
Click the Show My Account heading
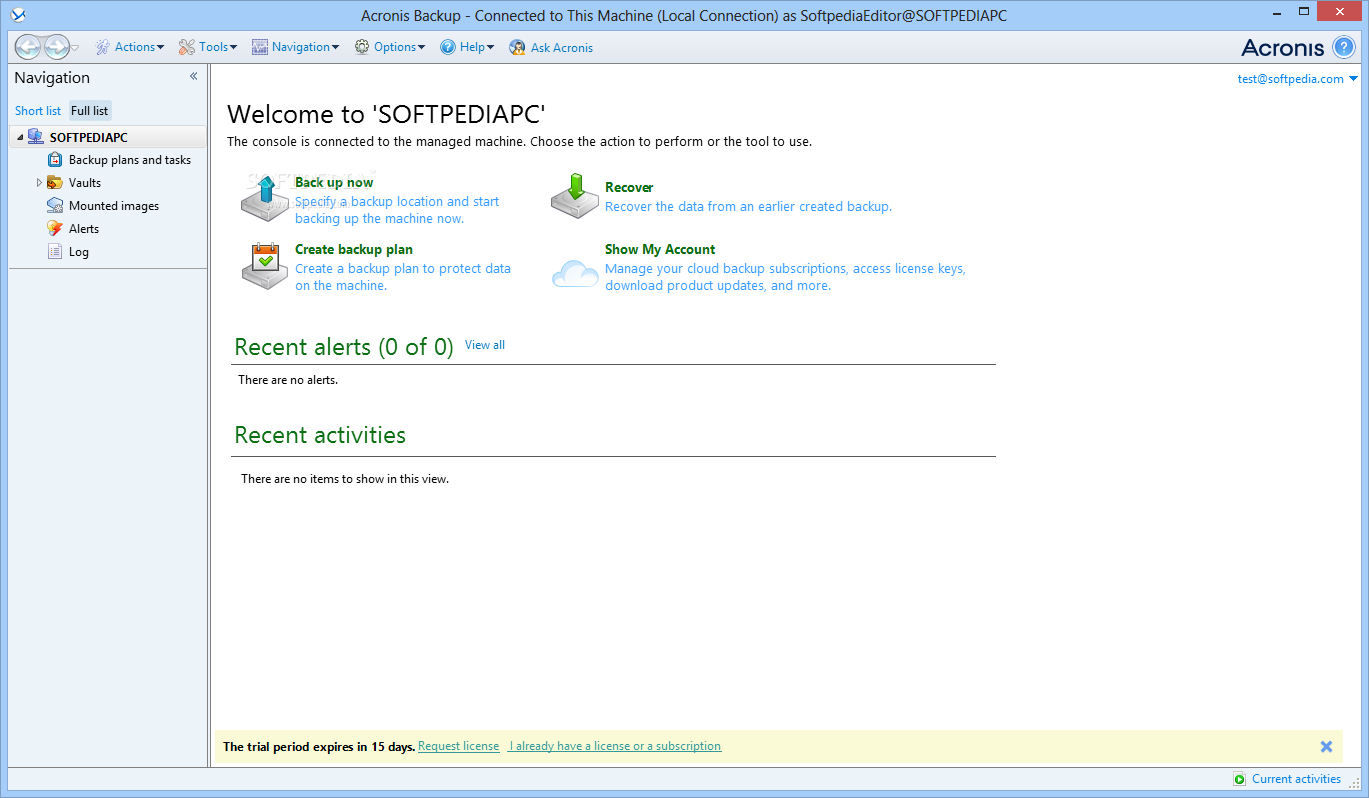click(660, 249)
